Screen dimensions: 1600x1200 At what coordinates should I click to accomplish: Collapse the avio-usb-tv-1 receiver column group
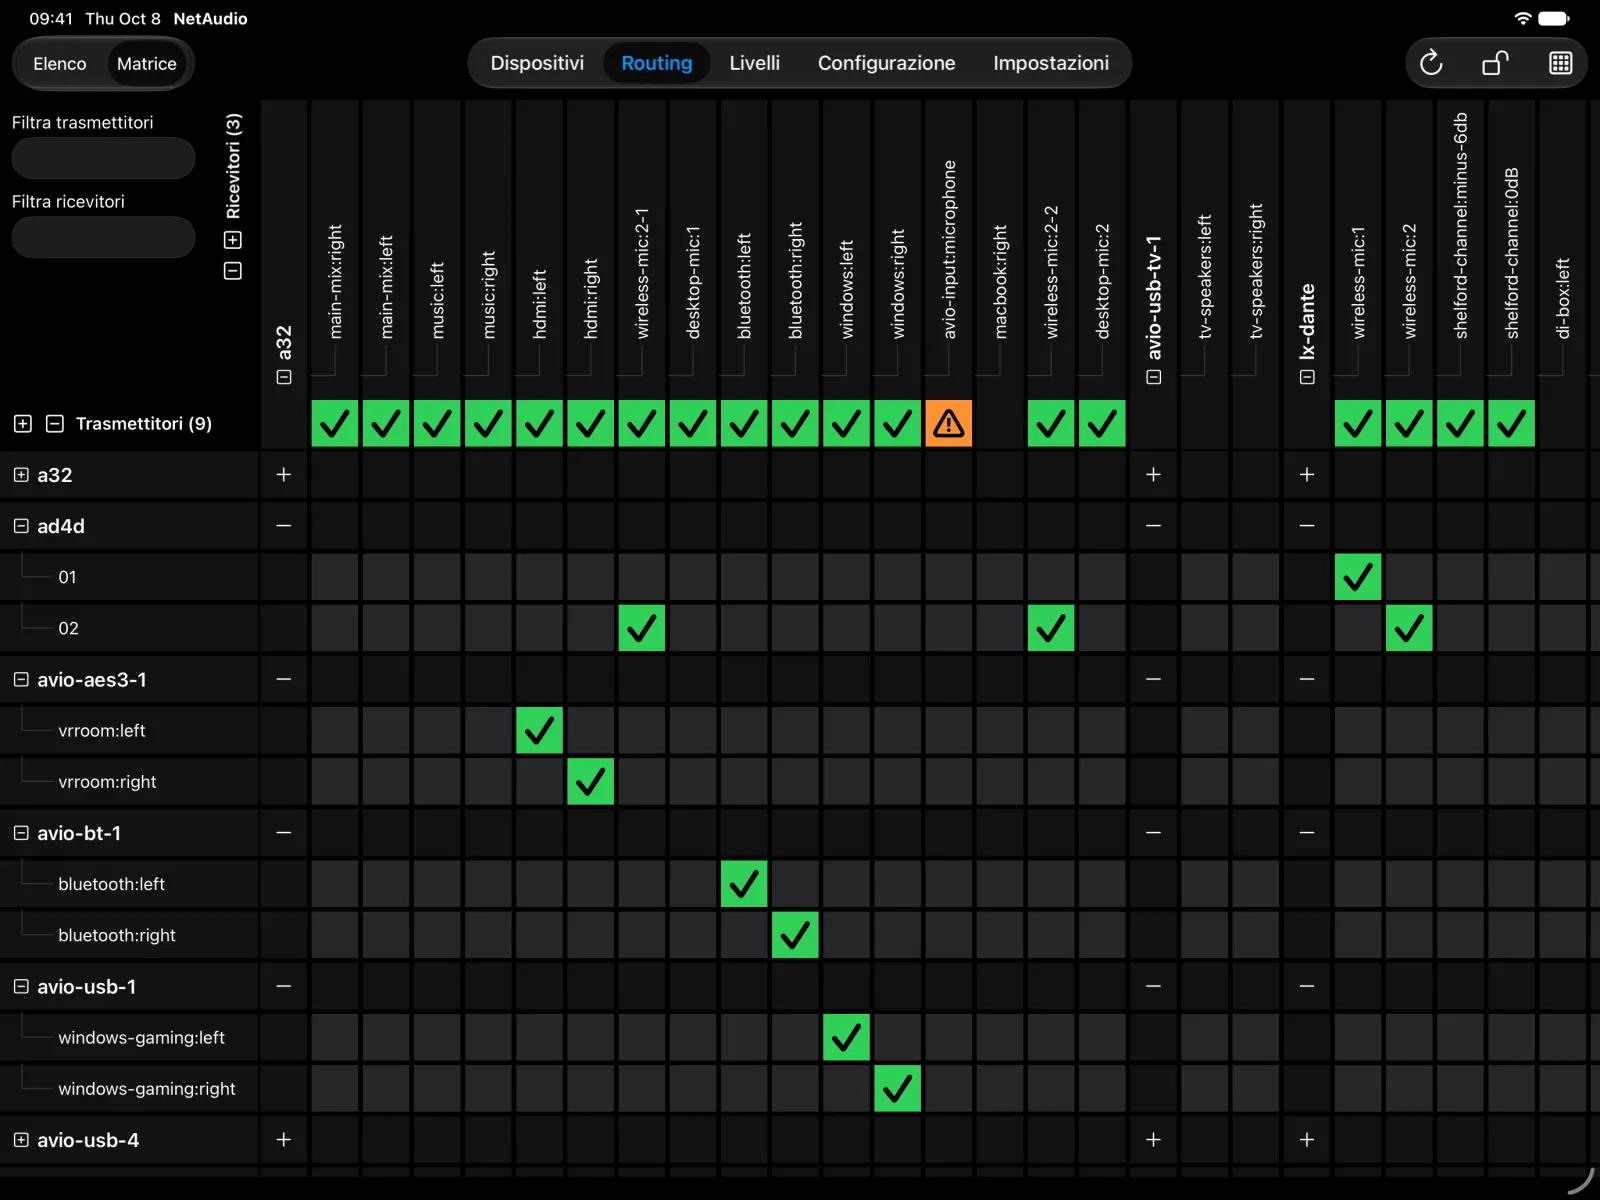pyautogui.click(x=1154, y=377)
